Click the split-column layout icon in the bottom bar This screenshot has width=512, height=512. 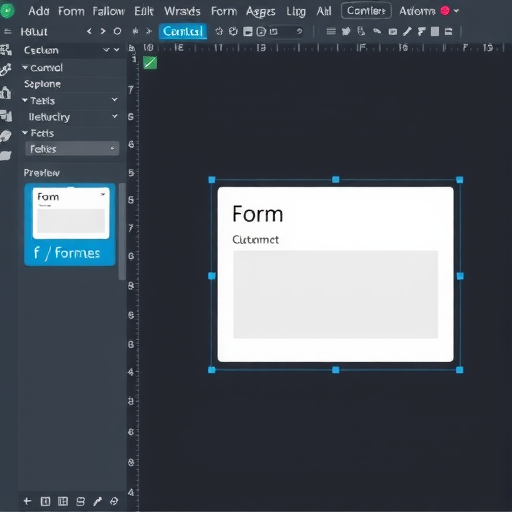[63, 501]
